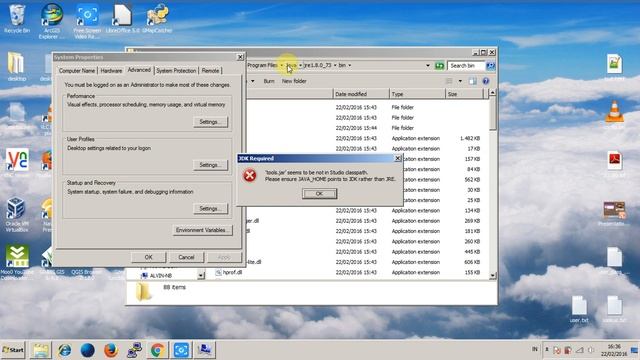The image size is (640, 360).
Task: Select the user.txt file on desktop
Action: (579, 309)
